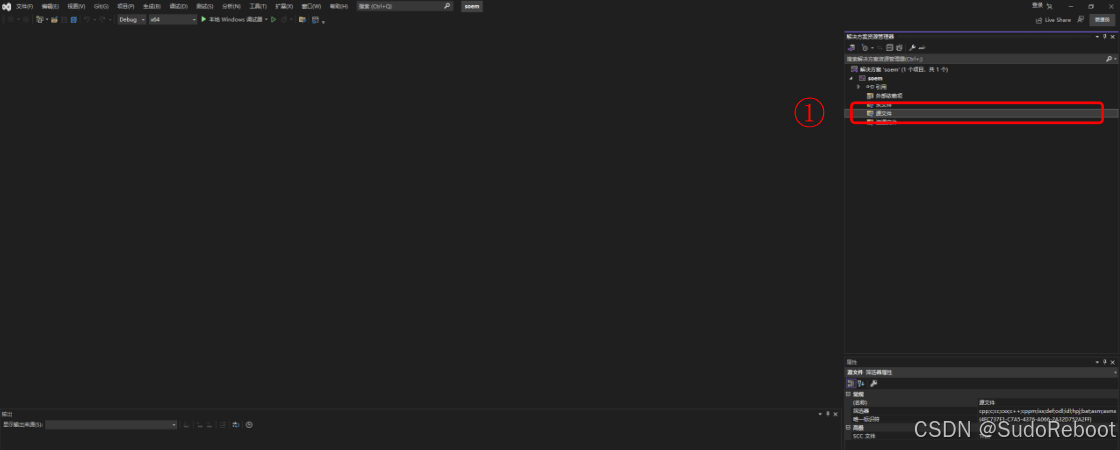Toggle solution/folder view icon in Solution Explorer
Screen dimensions: 1120x450
coord(851,47)
